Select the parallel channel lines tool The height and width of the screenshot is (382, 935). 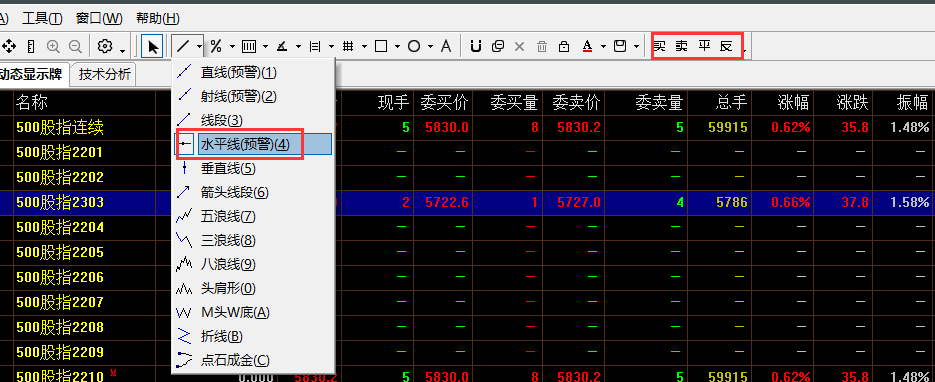(x=315, y=46)
